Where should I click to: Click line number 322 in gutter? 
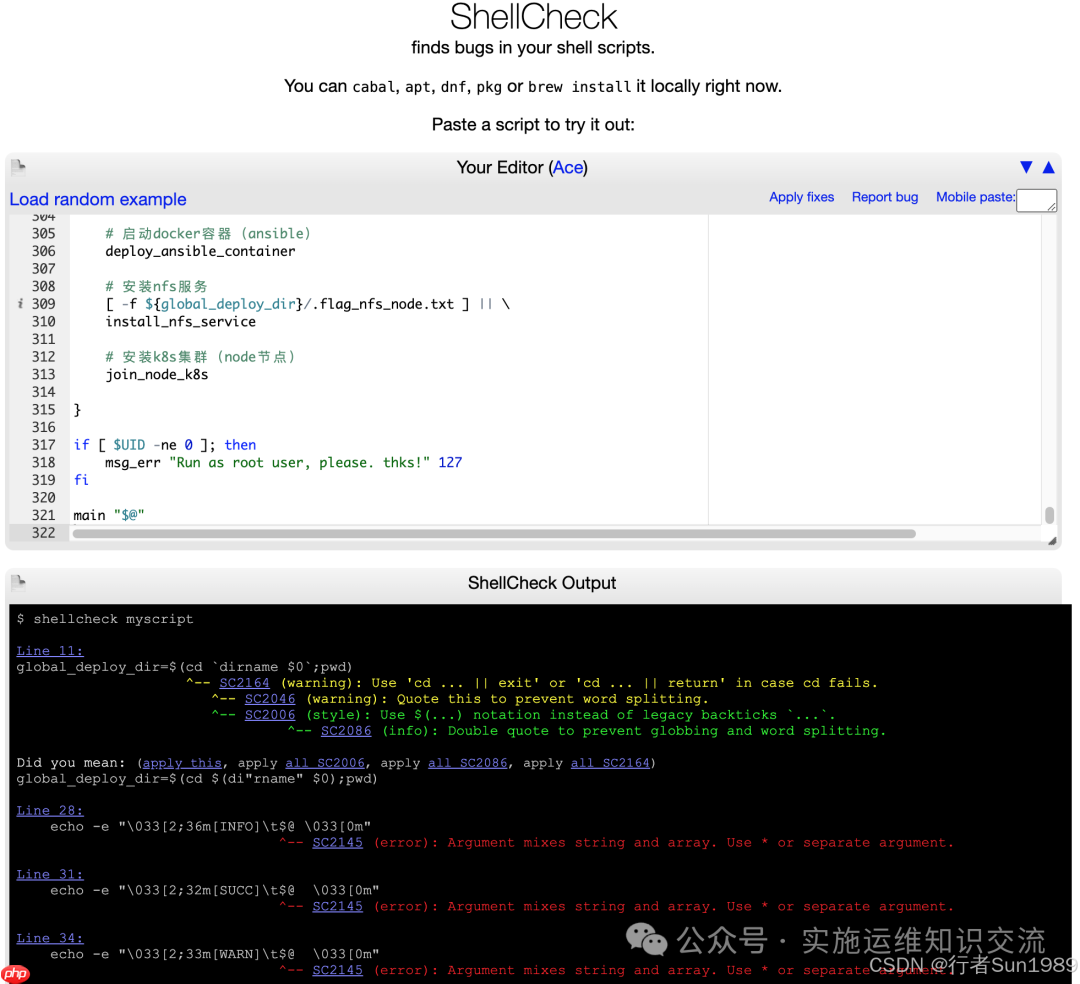point(43,533)
